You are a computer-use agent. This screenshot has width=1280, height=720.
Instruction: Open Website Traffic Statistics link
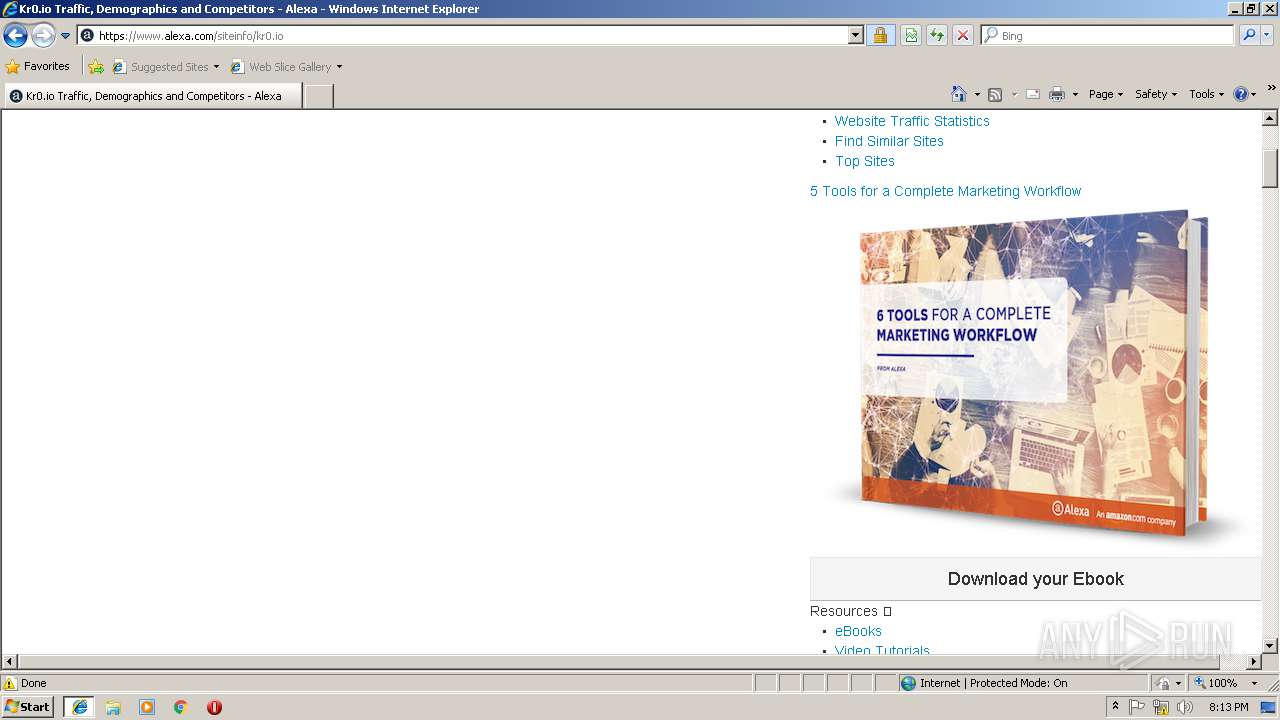[x=912, y=121]
